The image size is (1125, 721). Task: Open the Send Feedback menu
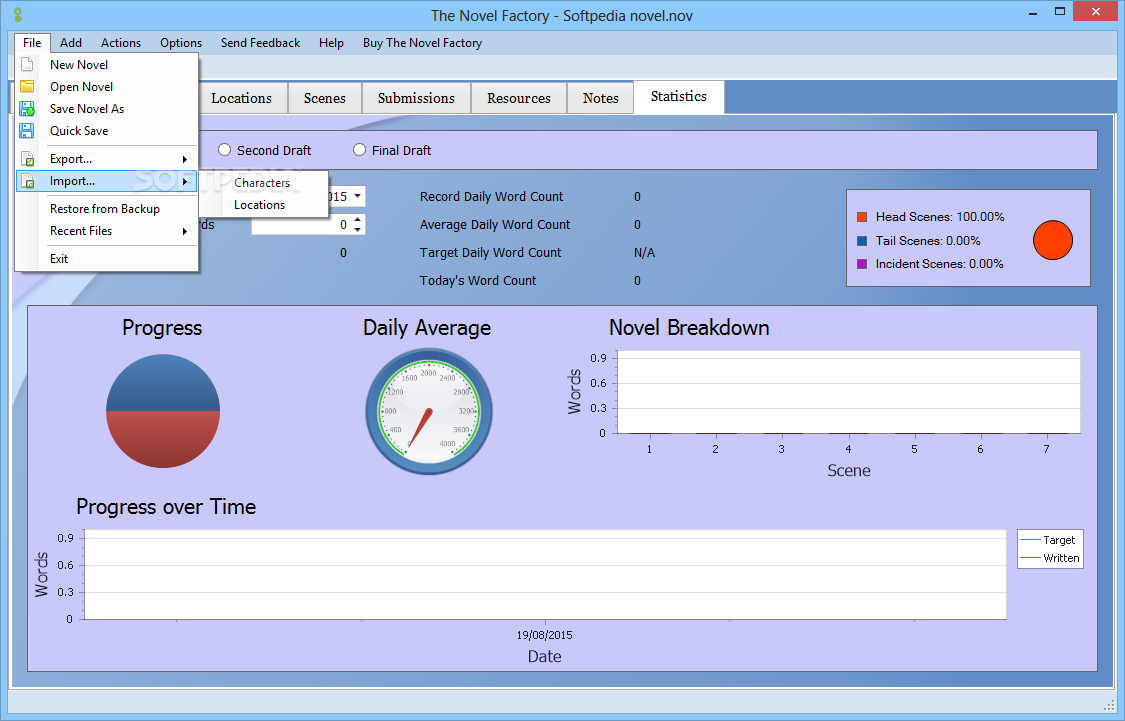click(x=260, y=43)
